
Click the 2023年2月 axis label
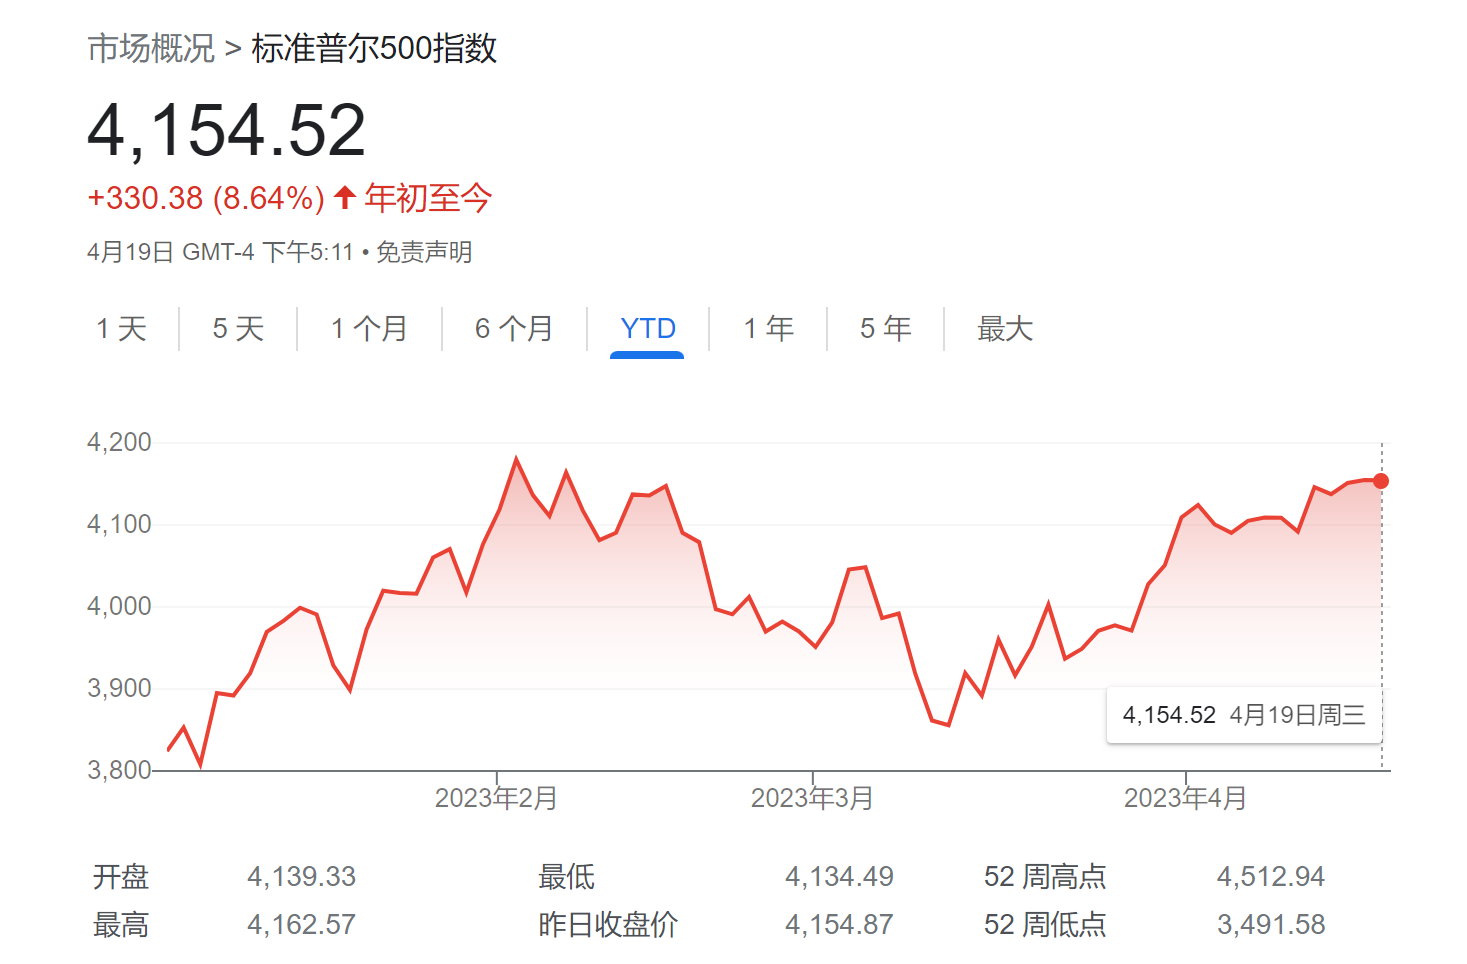click(496, 798)
